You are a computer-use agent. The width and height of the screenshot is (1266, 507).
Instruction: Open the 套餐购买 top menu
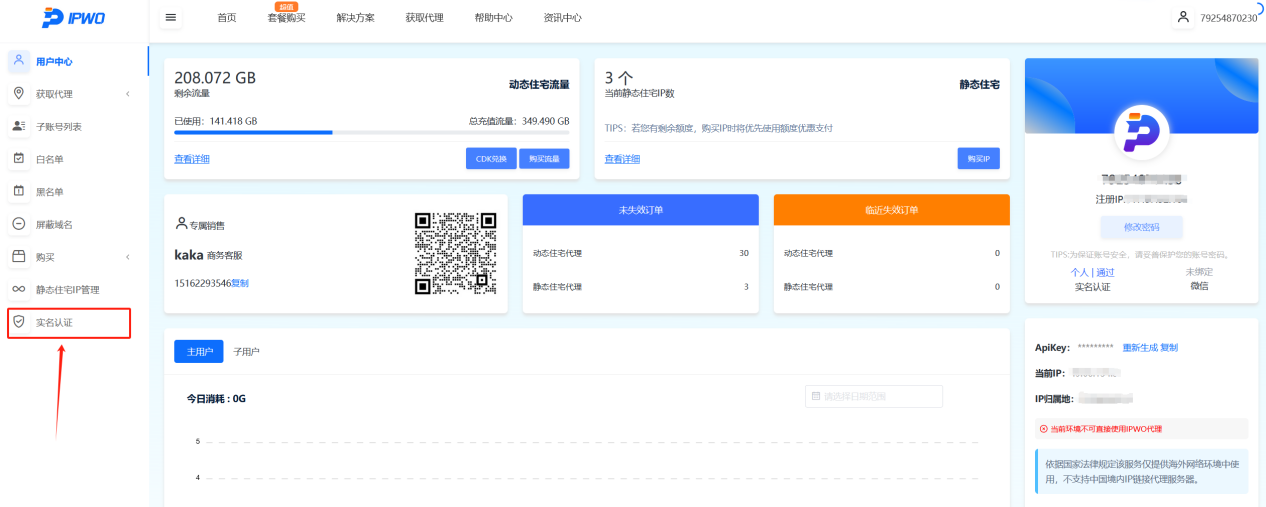point(286,18)
